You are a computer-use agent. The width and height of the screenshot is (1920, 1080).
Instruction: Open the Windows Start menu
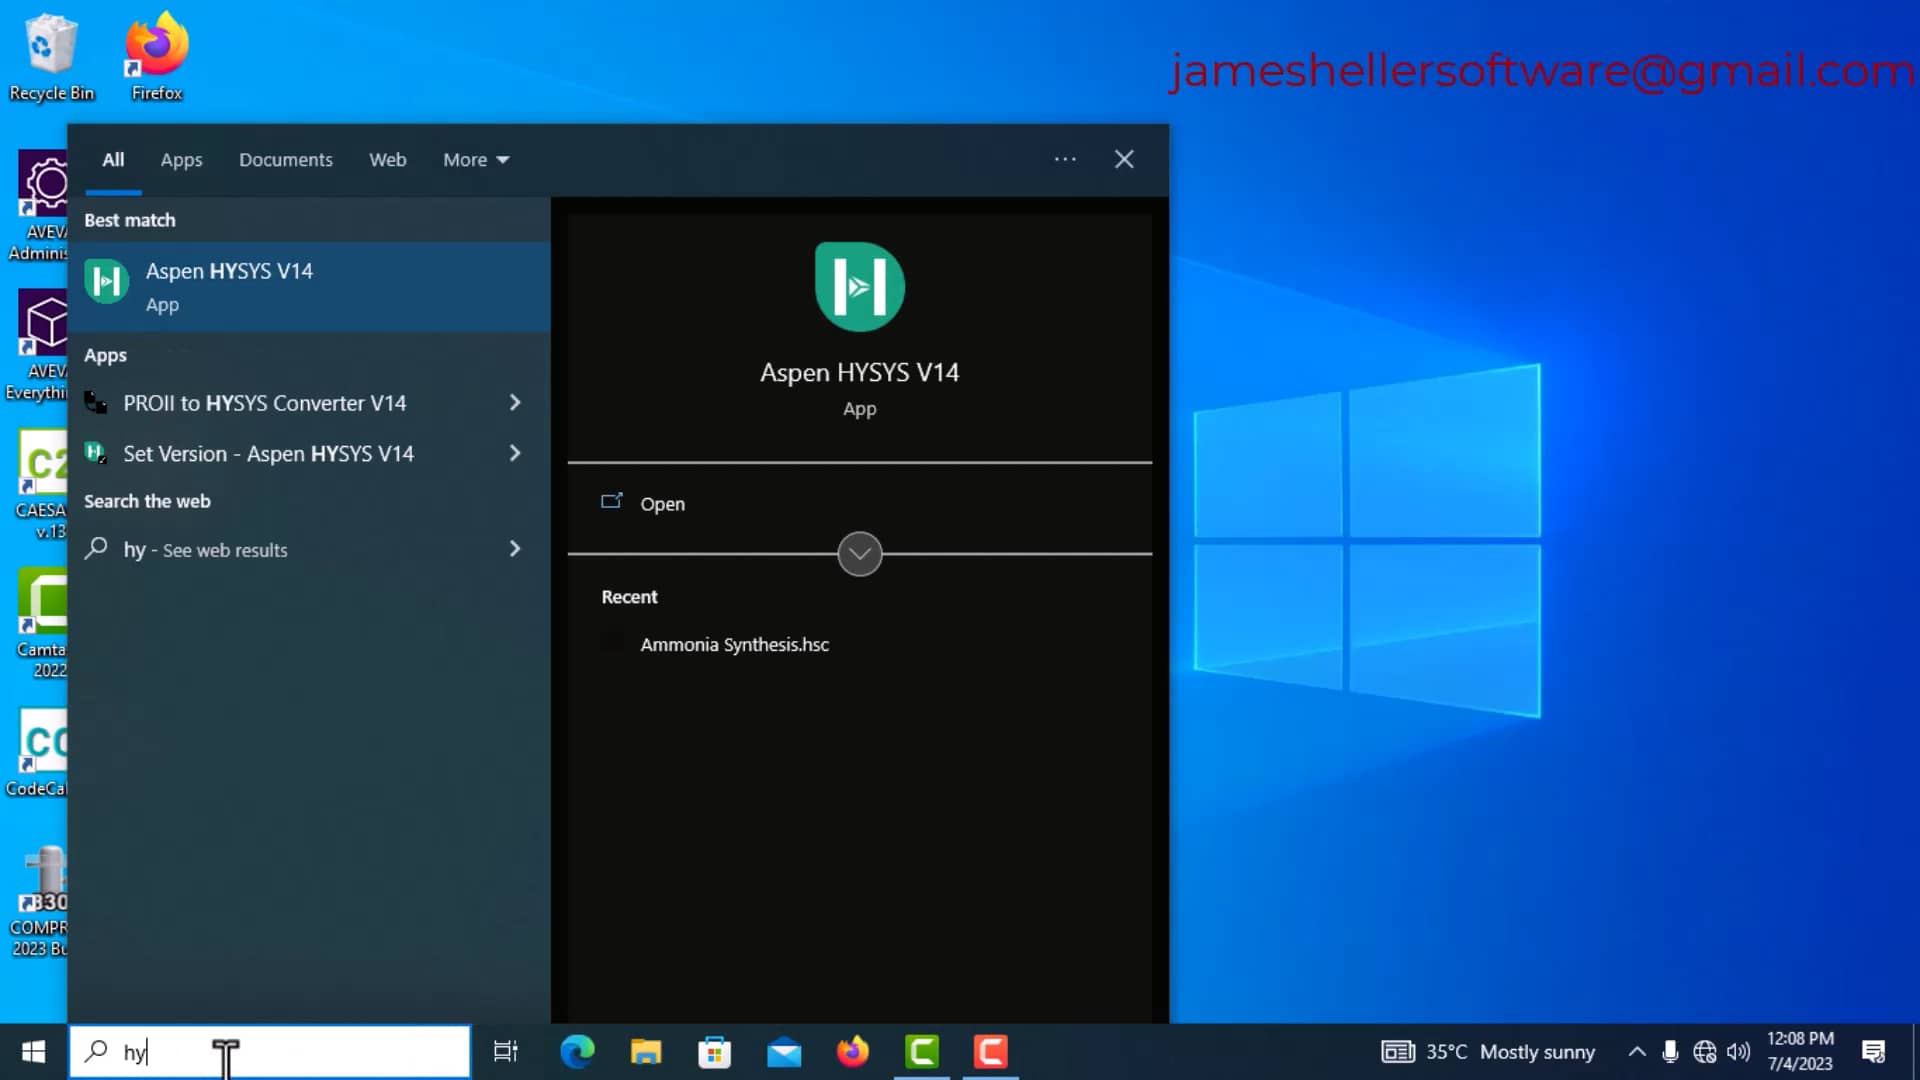(33, 1052)
